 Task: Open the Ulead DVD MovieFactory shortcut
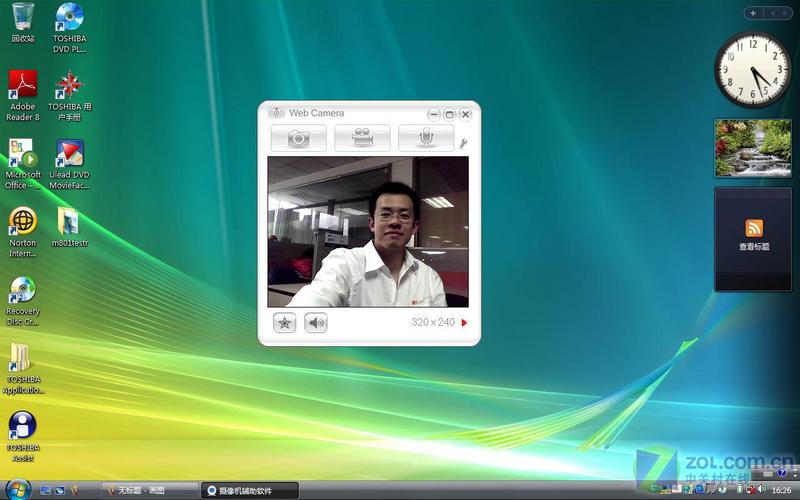tap(69, 164)
